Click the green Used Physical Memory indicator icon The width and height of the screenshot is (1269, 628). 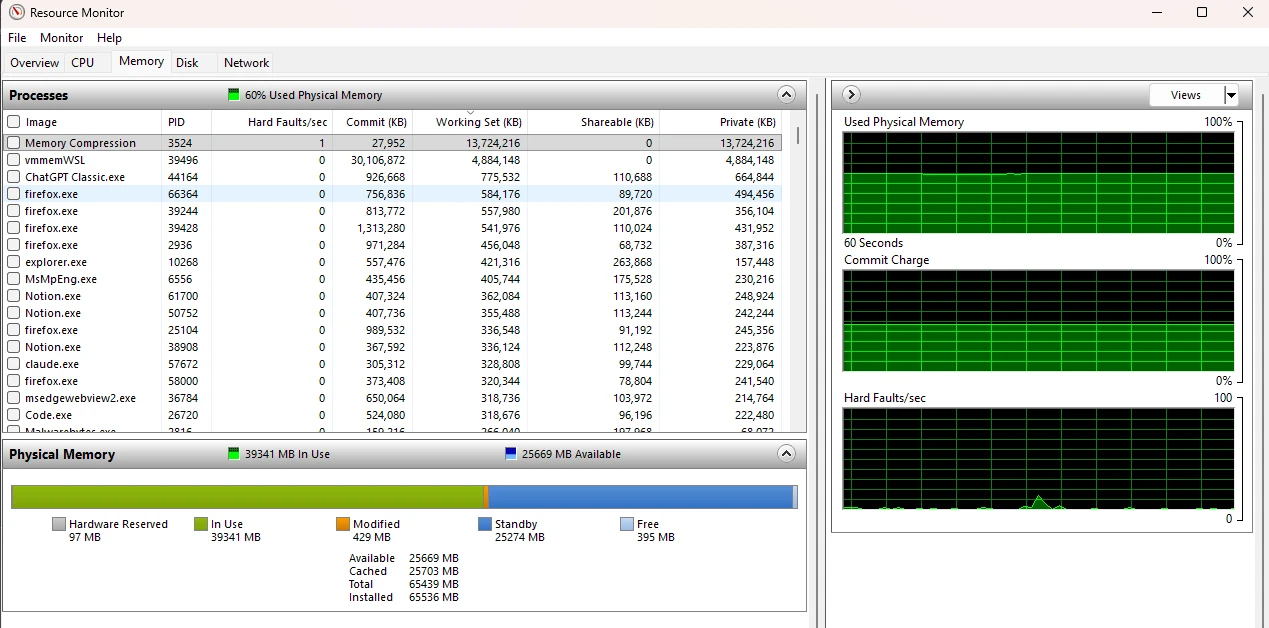[234, 95]
